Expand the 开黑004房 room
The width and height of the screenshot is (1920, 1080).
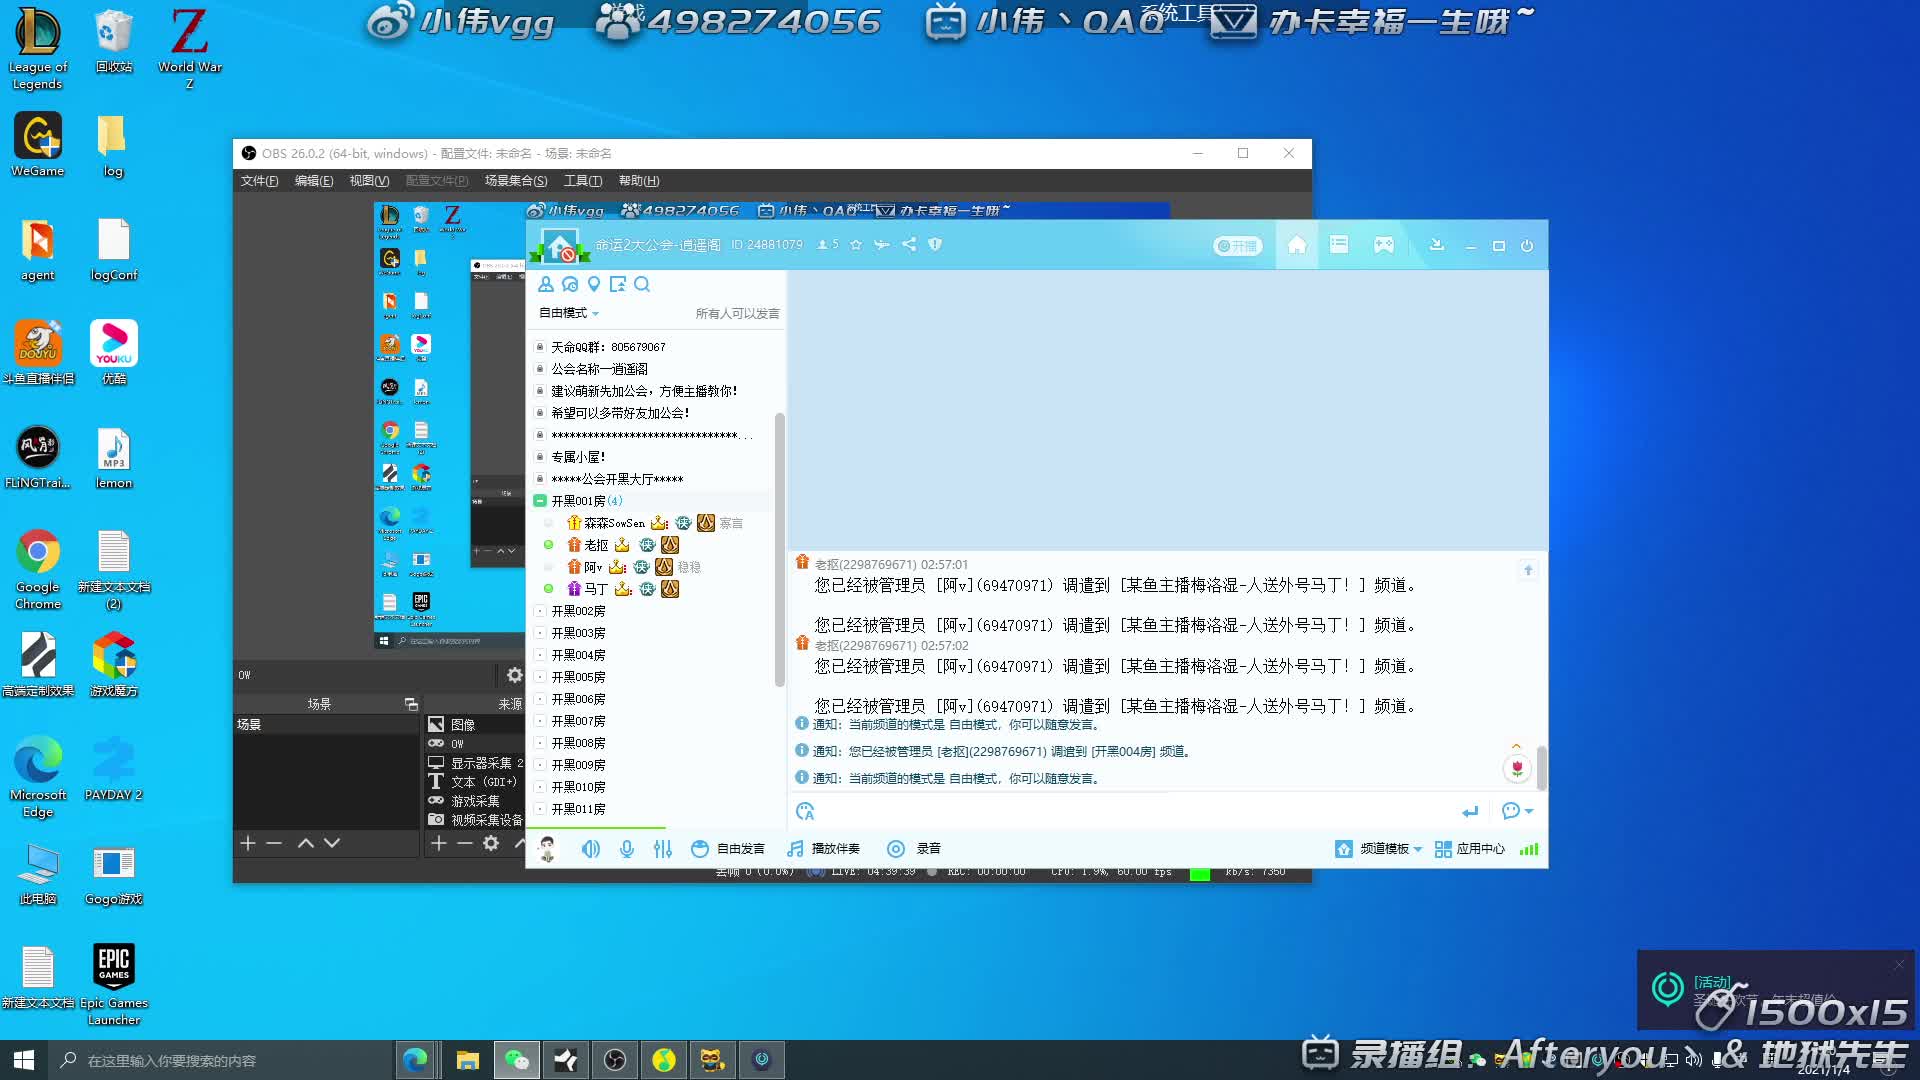(x=540, y=655)
